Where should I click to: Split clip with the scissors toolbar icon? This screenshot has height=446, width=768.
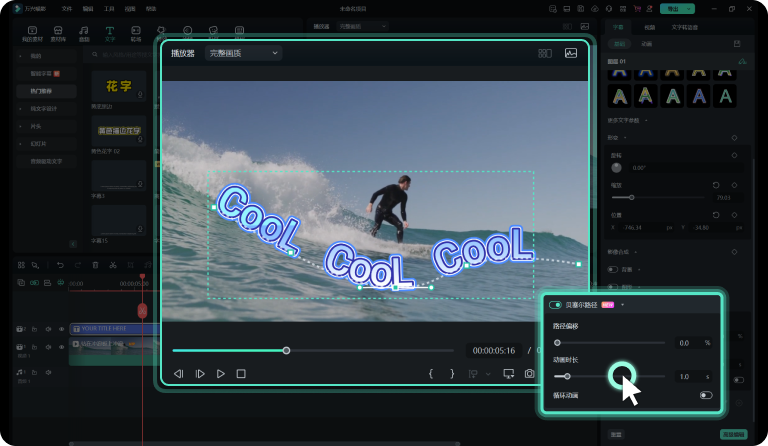pyautogui.click(x=113, y=265)
